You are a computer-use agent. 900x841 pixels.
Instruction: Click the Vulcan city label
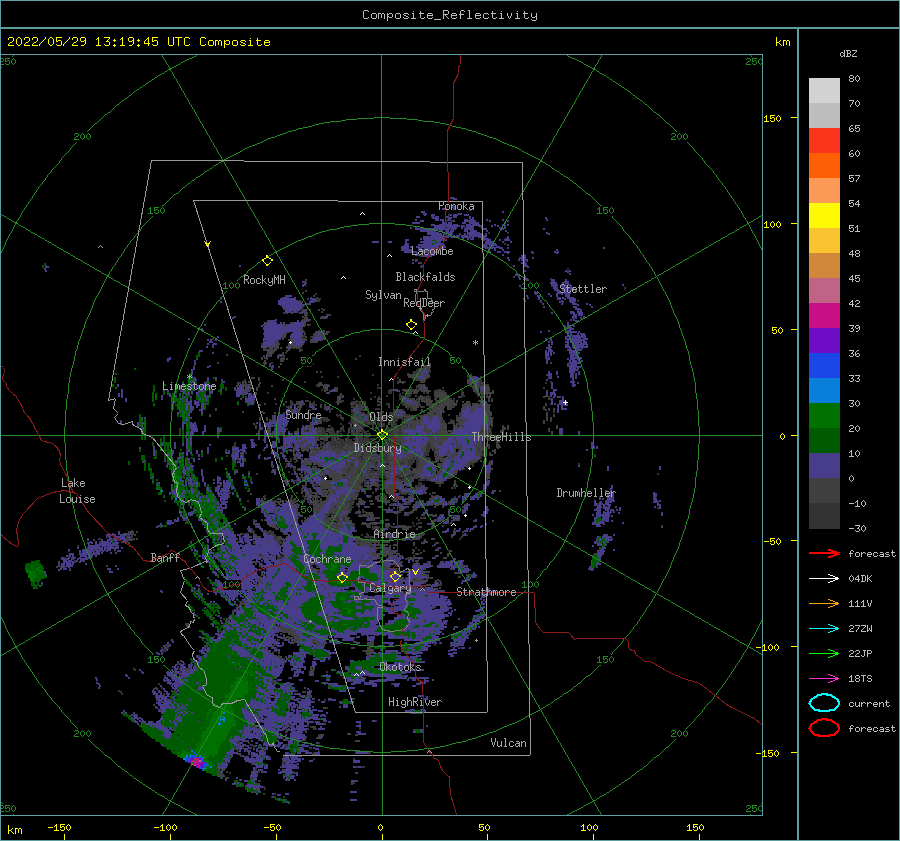click(x=509, y=743)
